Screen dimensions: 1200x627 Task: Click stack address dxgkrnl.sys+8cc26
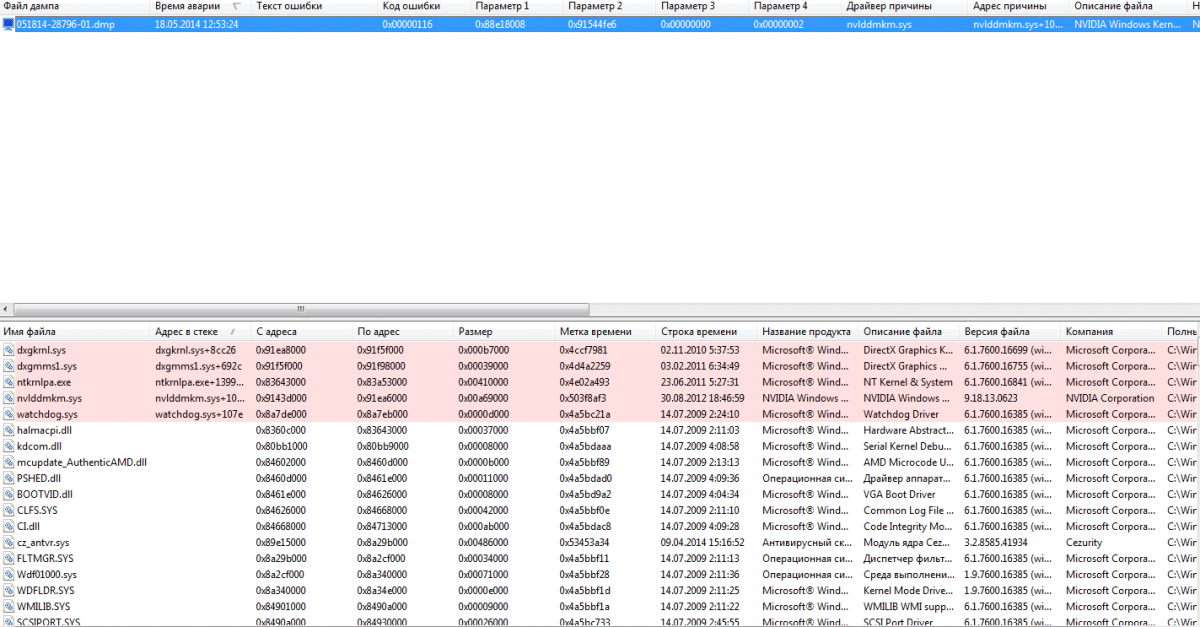pyautogui.click(x=196, y=350)
